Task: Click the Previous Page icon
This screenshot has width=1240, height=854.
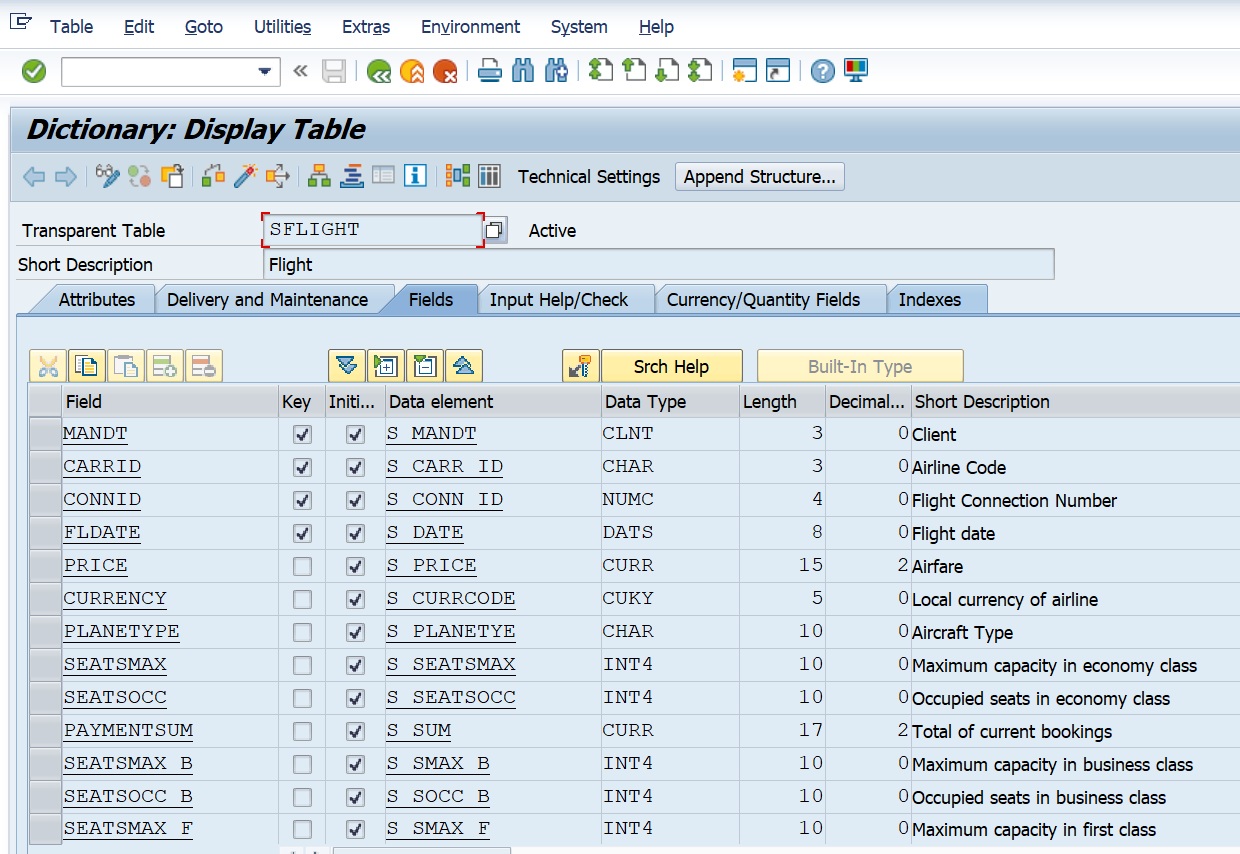Action: click(x=634, y=70)
